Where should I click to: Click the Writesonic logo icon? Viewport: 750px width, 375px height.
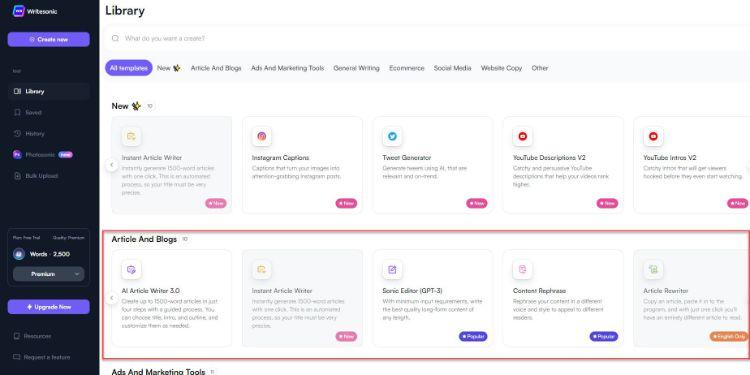pyautogui.click(x=19, y=11)
